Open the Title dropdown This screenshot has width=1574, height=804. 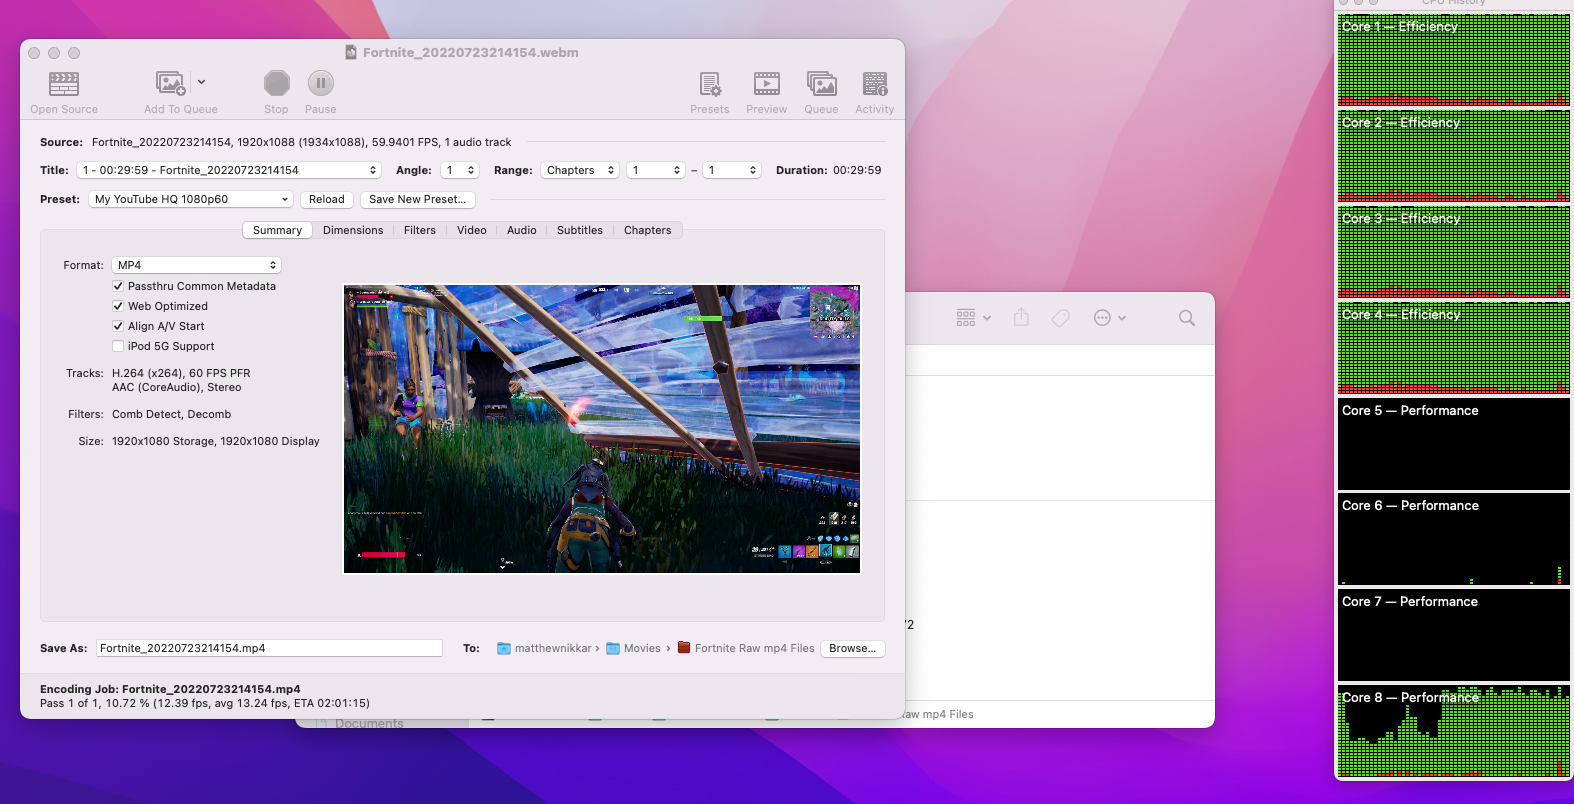click(x=229, y=170)
